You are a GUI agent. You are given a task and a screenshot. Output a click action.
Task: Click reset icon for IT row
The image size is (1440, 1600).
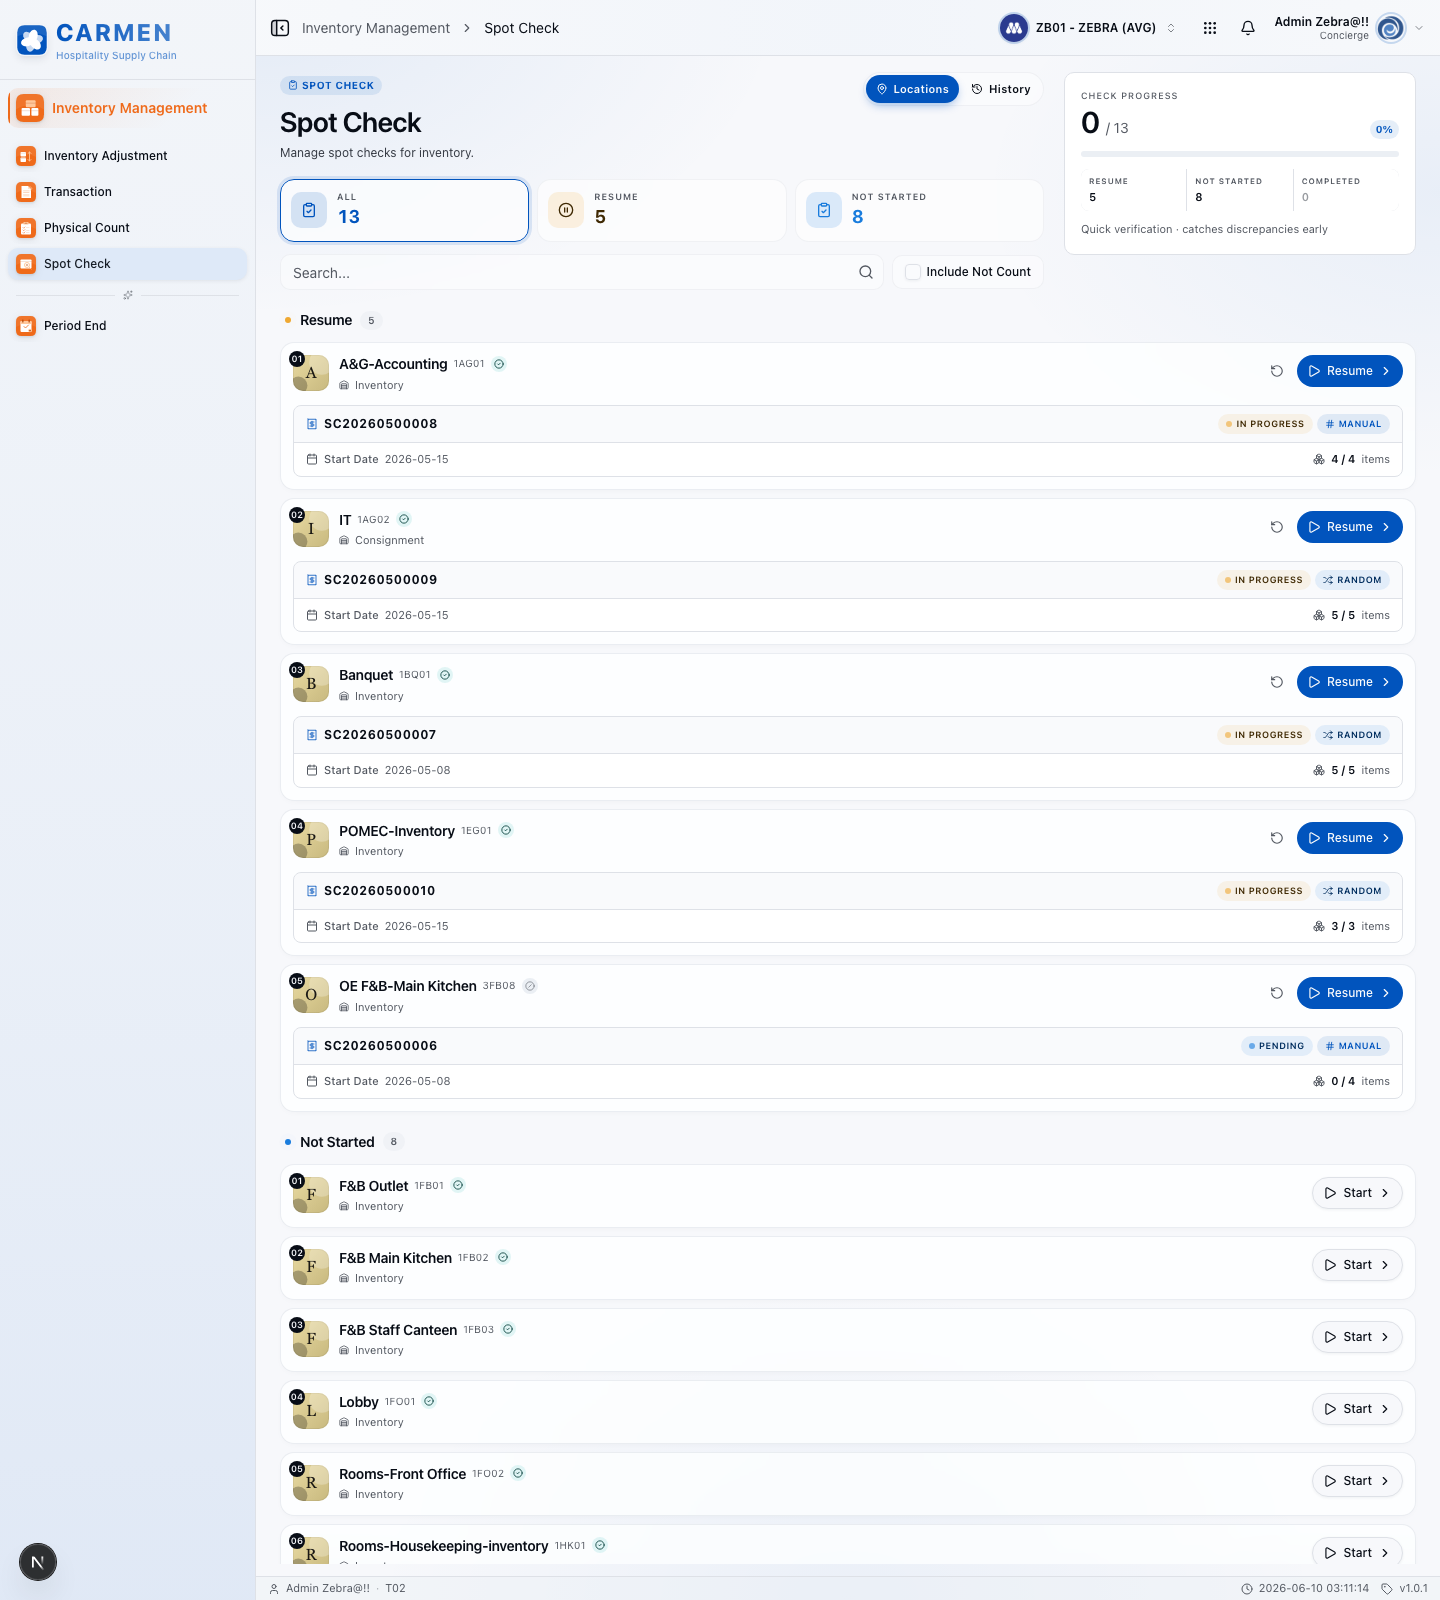pos(1277,527)
